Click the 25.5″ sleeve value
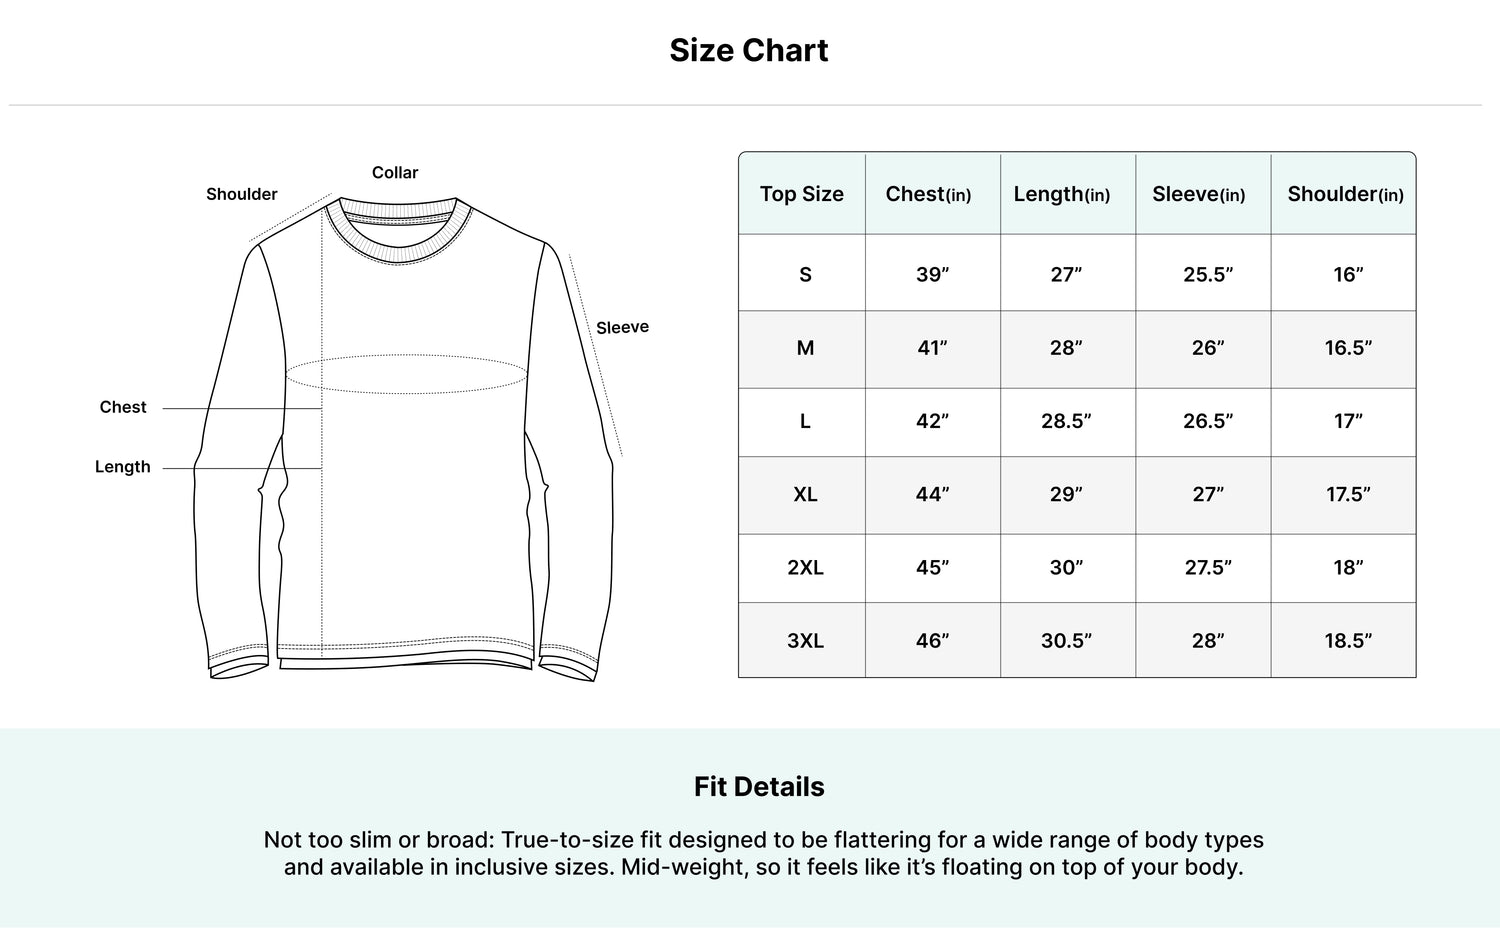1500x928 pixels. pyautogui.click(x=1208, y=274)
